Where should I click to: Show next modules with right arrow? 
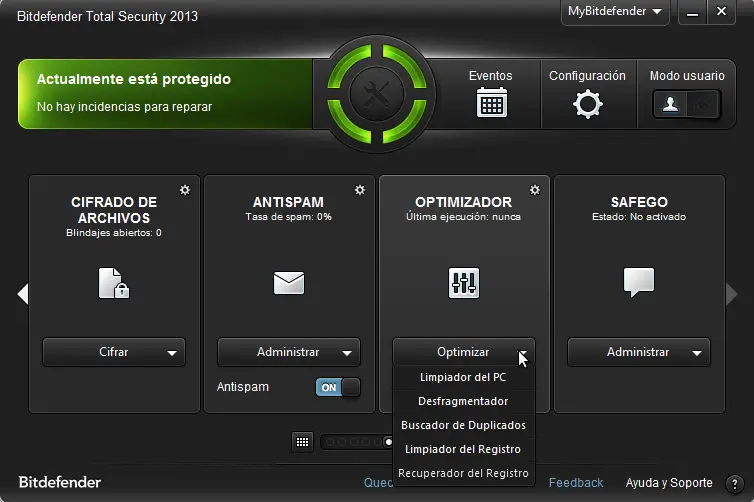click(731, 294)
